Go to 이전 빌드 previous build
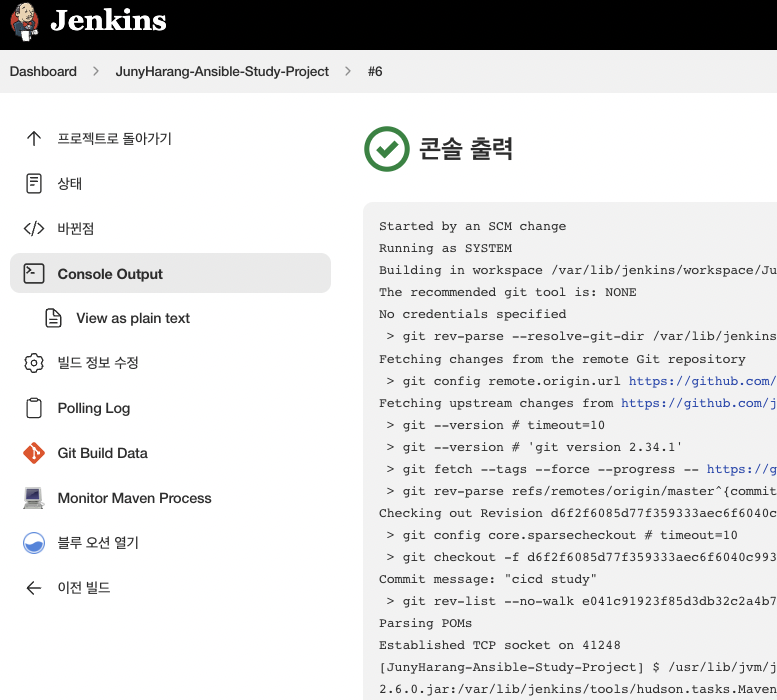 point(84,588)
